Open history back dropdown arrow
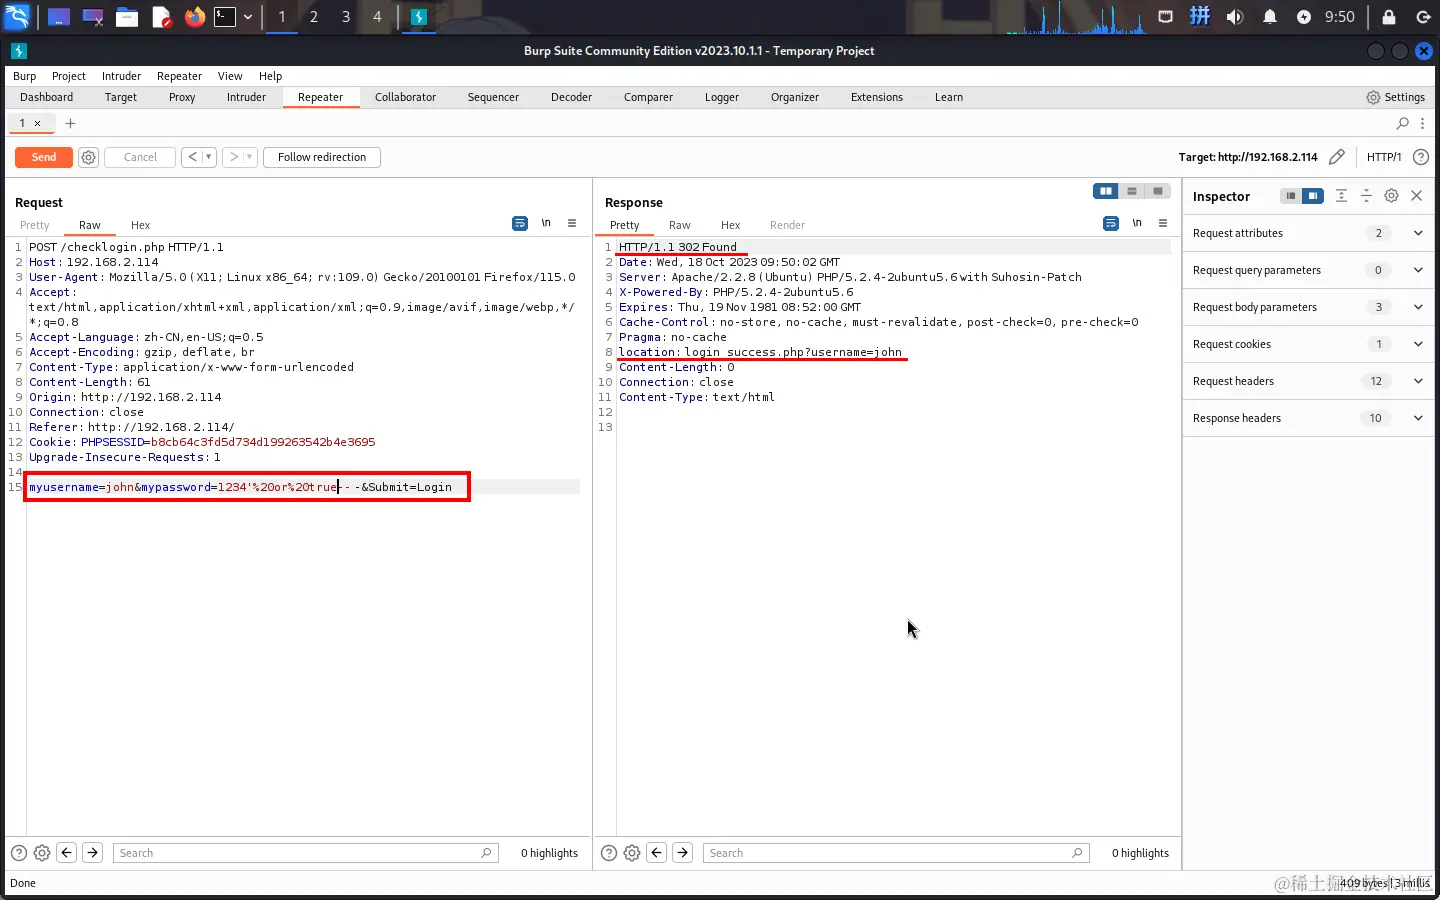Viewport: 1440px width, 900px height. [x=209, y=157]
